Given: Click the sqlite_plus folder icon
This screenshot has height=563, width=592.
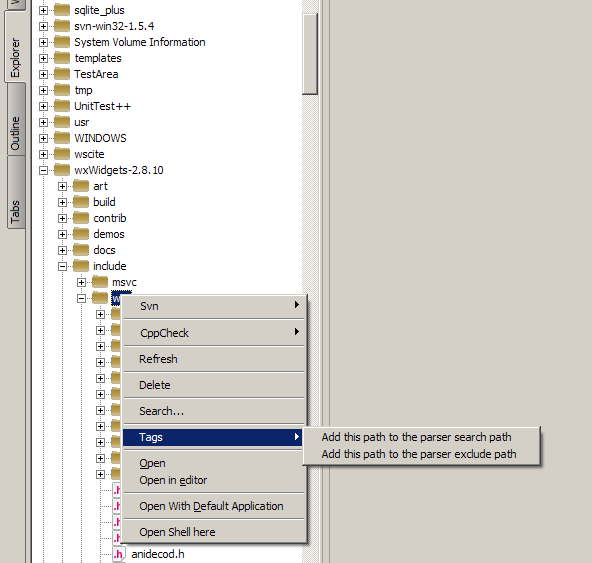Looking at the screenshot, I should click(x=62, y=10).
